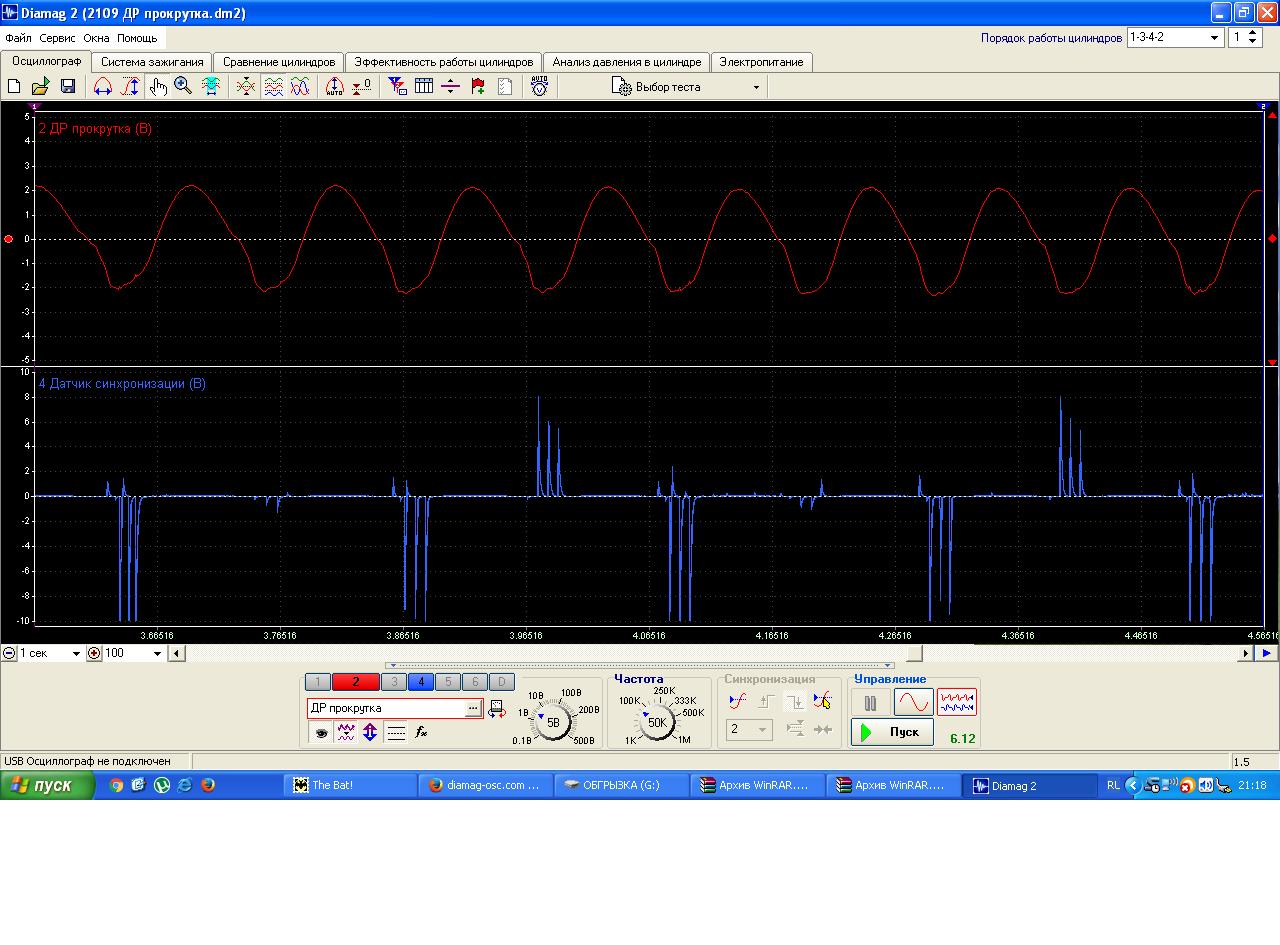
Task: Click the notes document icon in toolbar
Action: coord(505,87)
